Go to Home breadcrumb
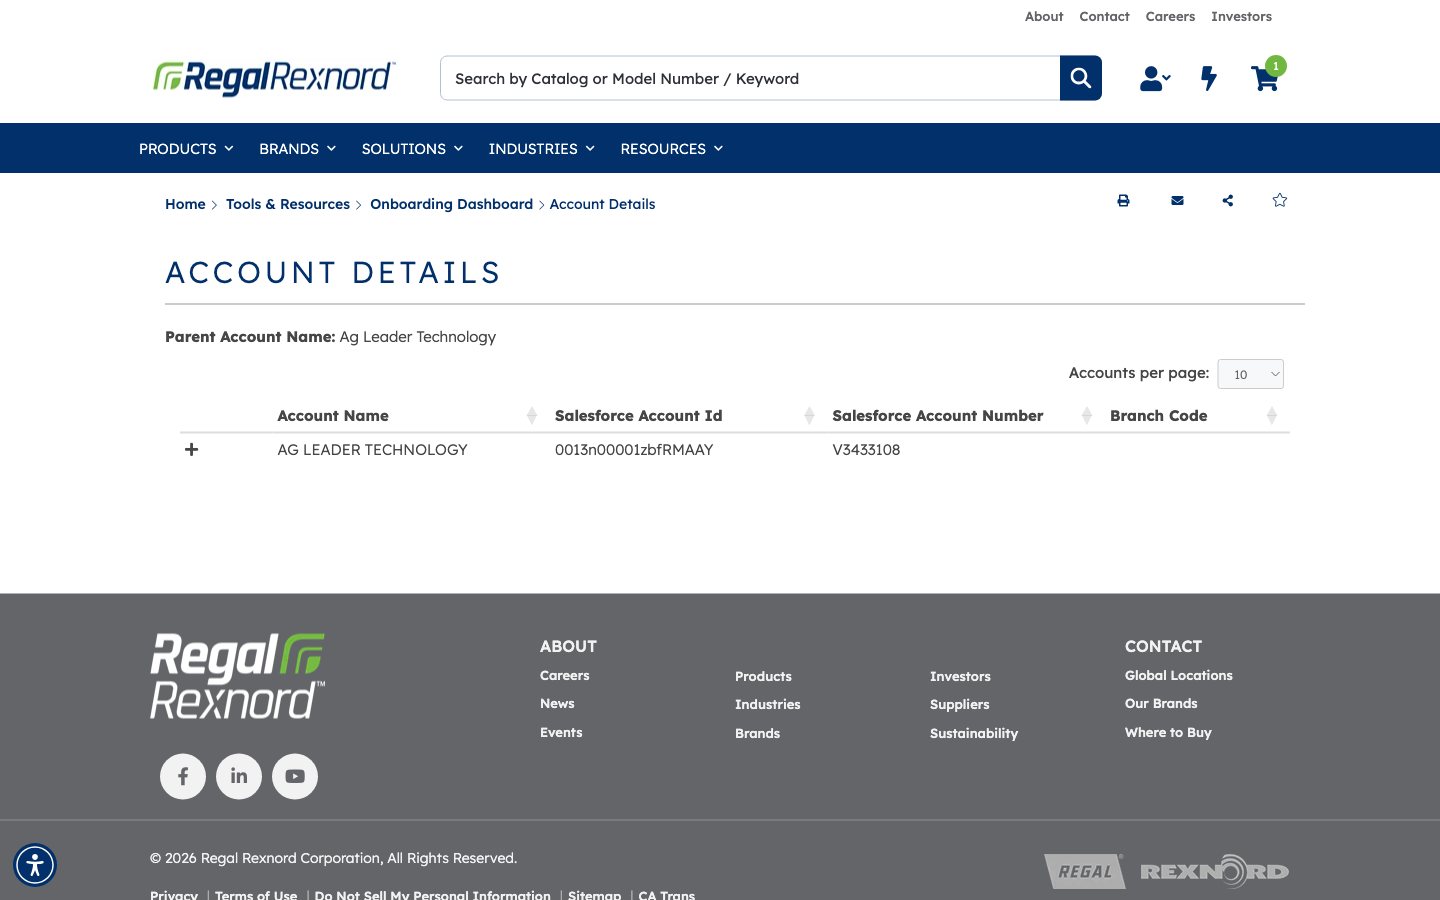Screen dimensions: 1440x900 tap(185, 204)
